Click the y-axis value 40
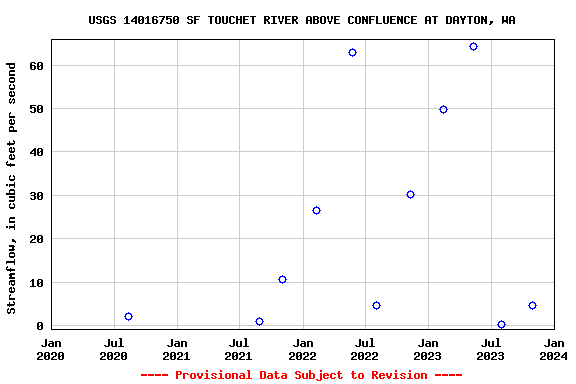The height and width of the screenshot is (384, 576). click(x=36, y=152)
